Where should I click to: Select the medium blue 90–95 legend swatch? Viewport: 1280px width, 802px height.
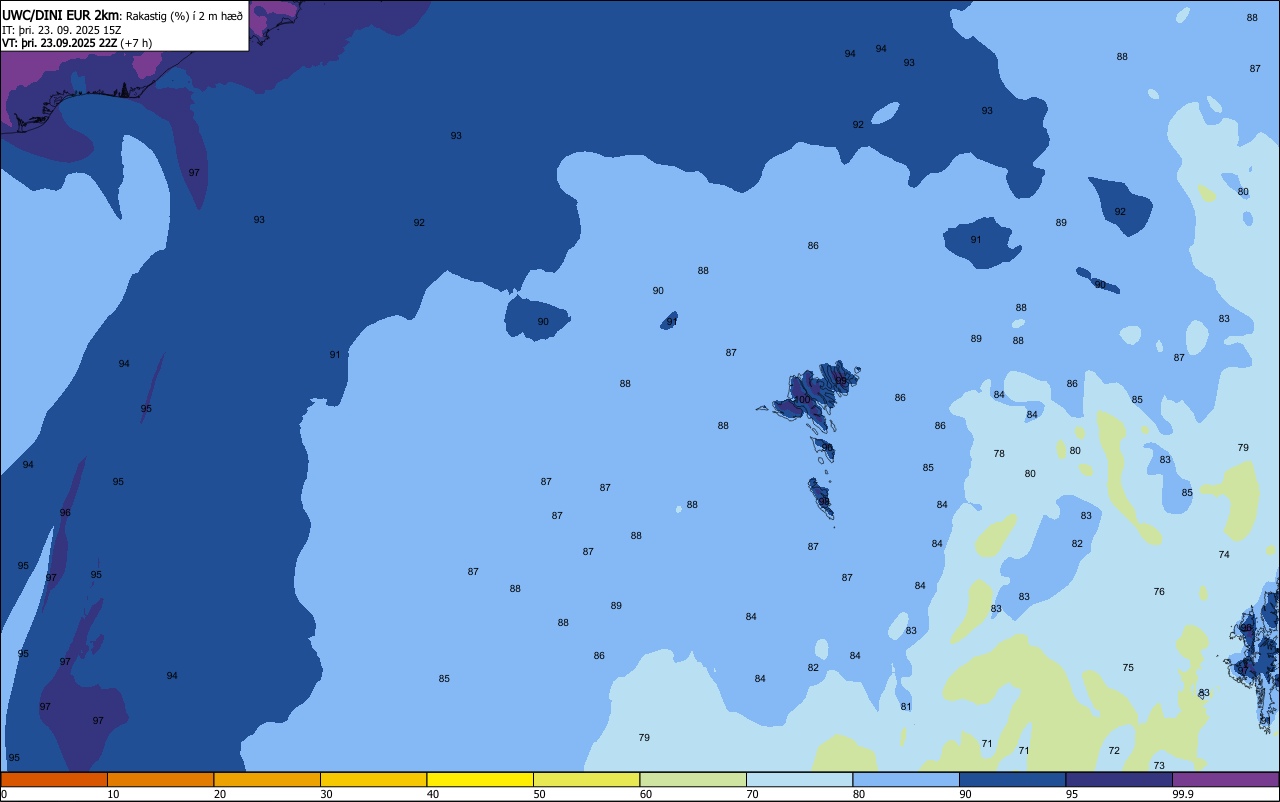tap(1012, 779)
